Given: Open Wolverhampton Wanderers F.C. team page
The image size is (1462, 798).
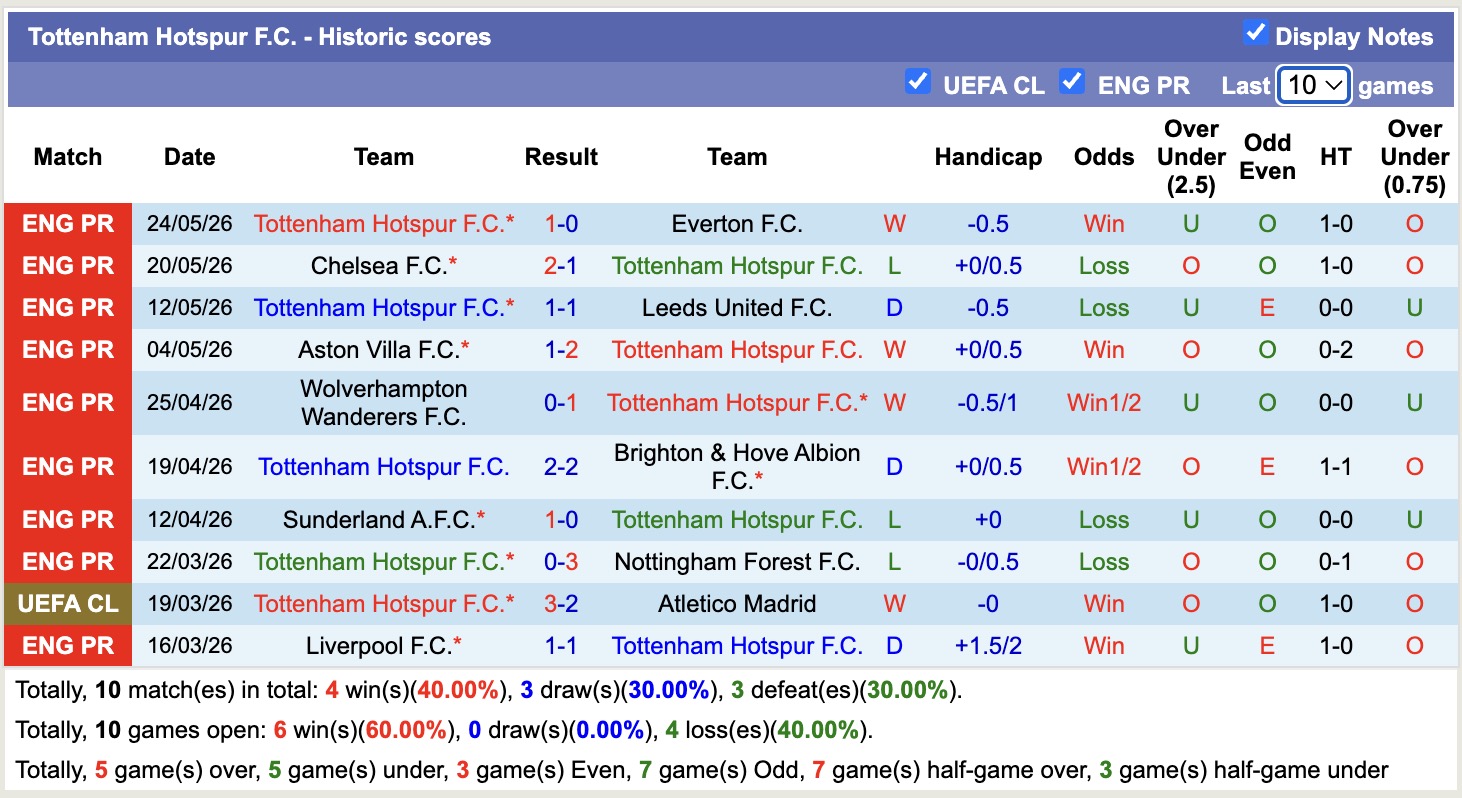Looking at the screenshot, I should click(384, 403).
